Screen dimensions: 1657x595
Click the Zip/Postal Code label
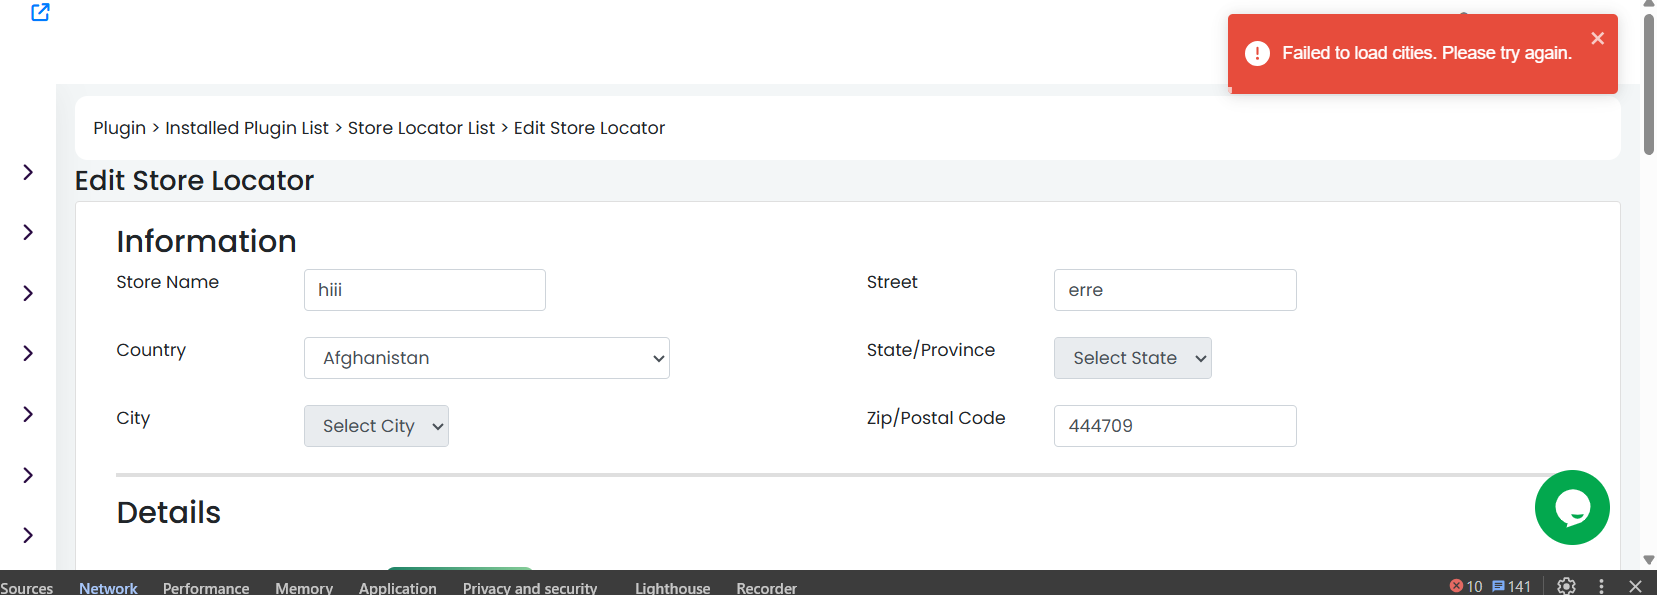pos(936,418)
